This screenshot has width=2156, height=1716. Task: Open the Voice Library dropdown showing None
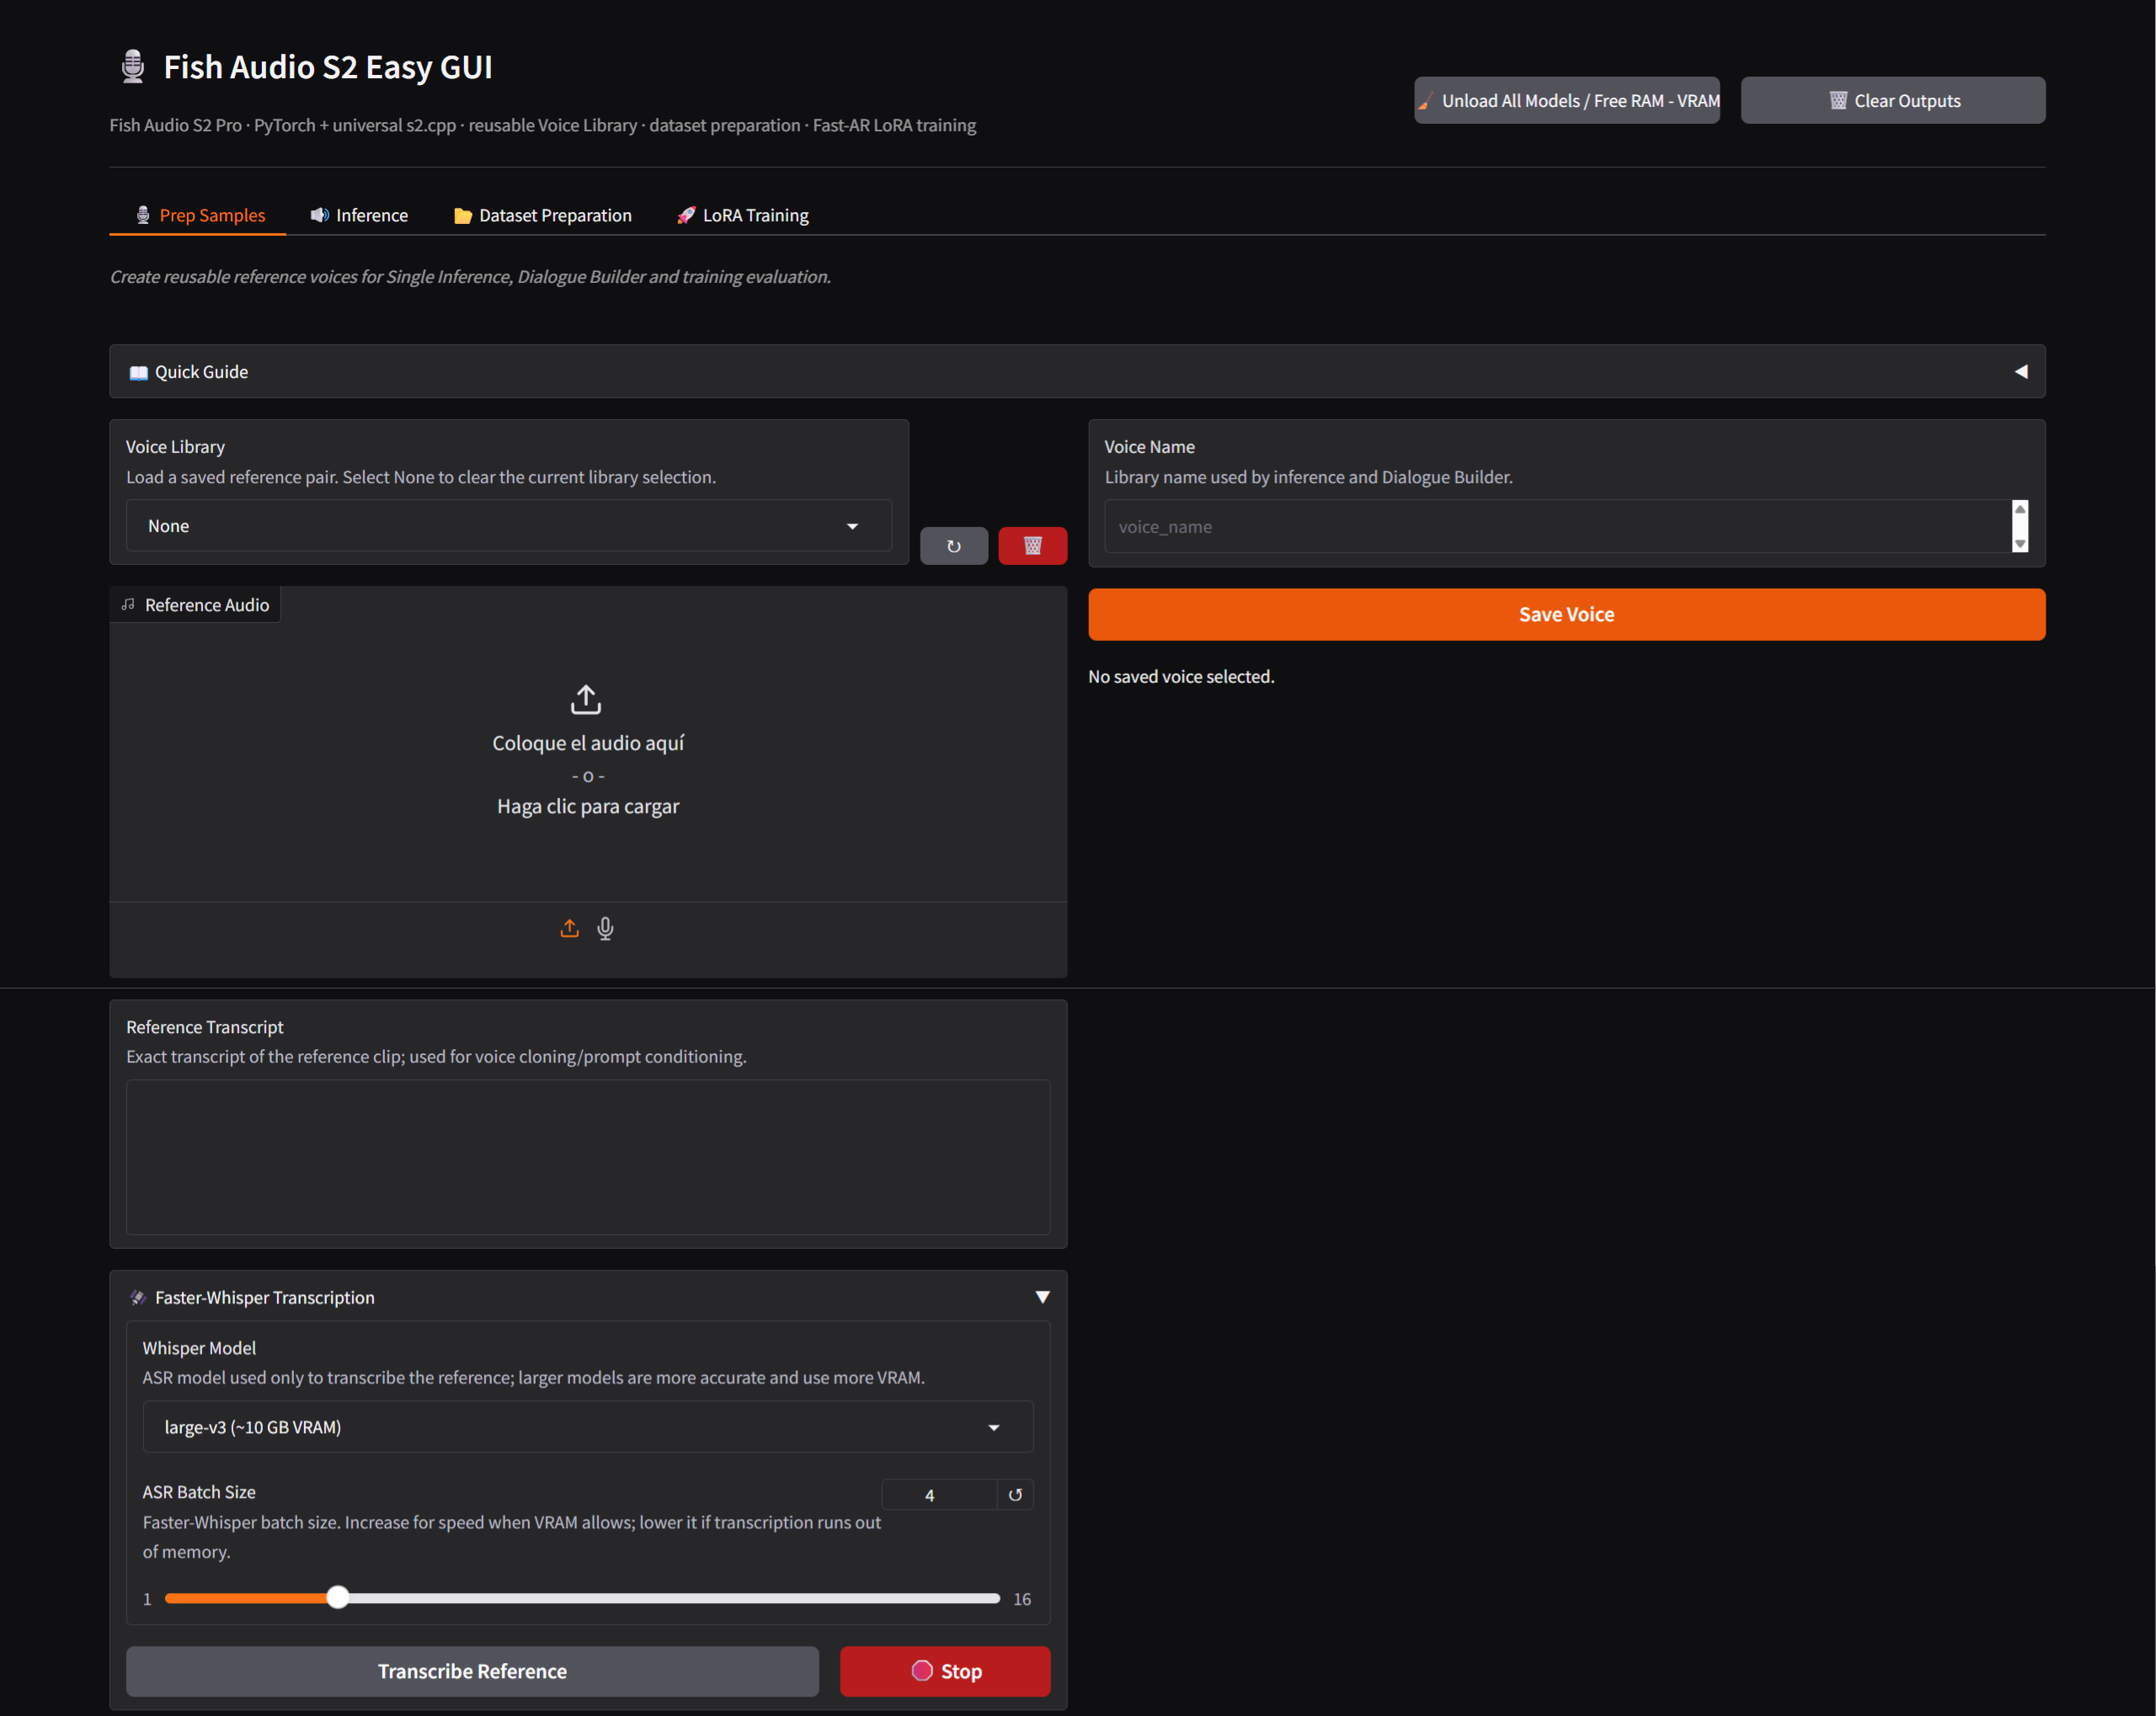tap(509, 526)
